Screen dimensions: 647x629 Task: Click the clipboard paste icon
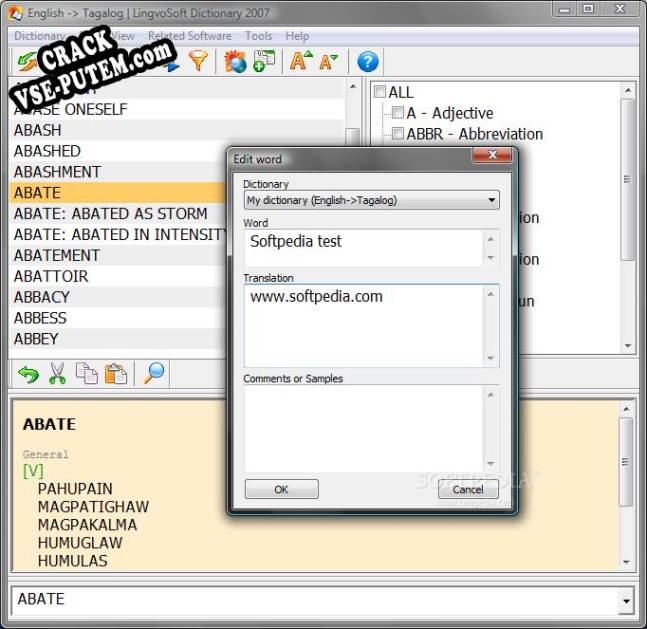coord(116,374)
